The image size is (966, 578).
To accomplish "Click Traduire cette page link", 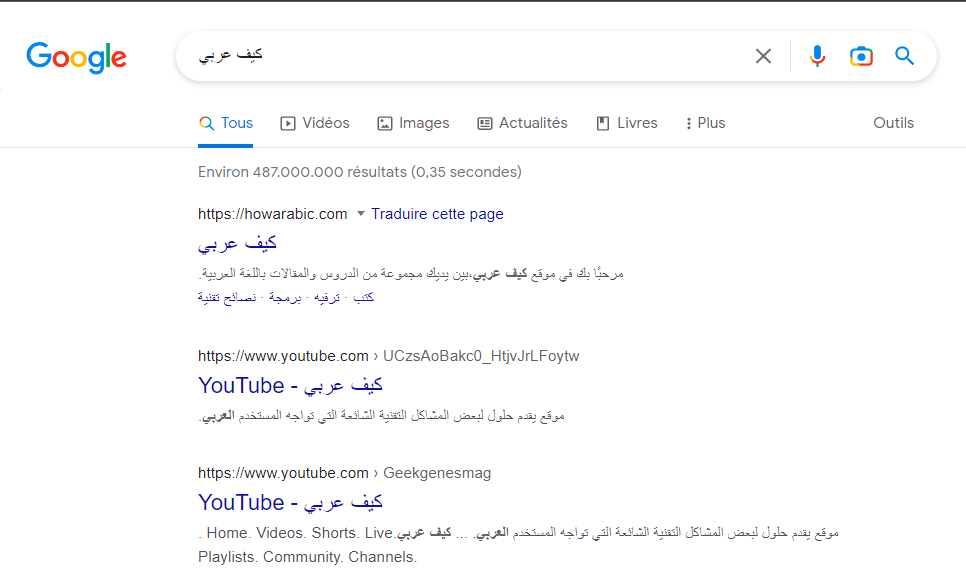I will (437, 214).
